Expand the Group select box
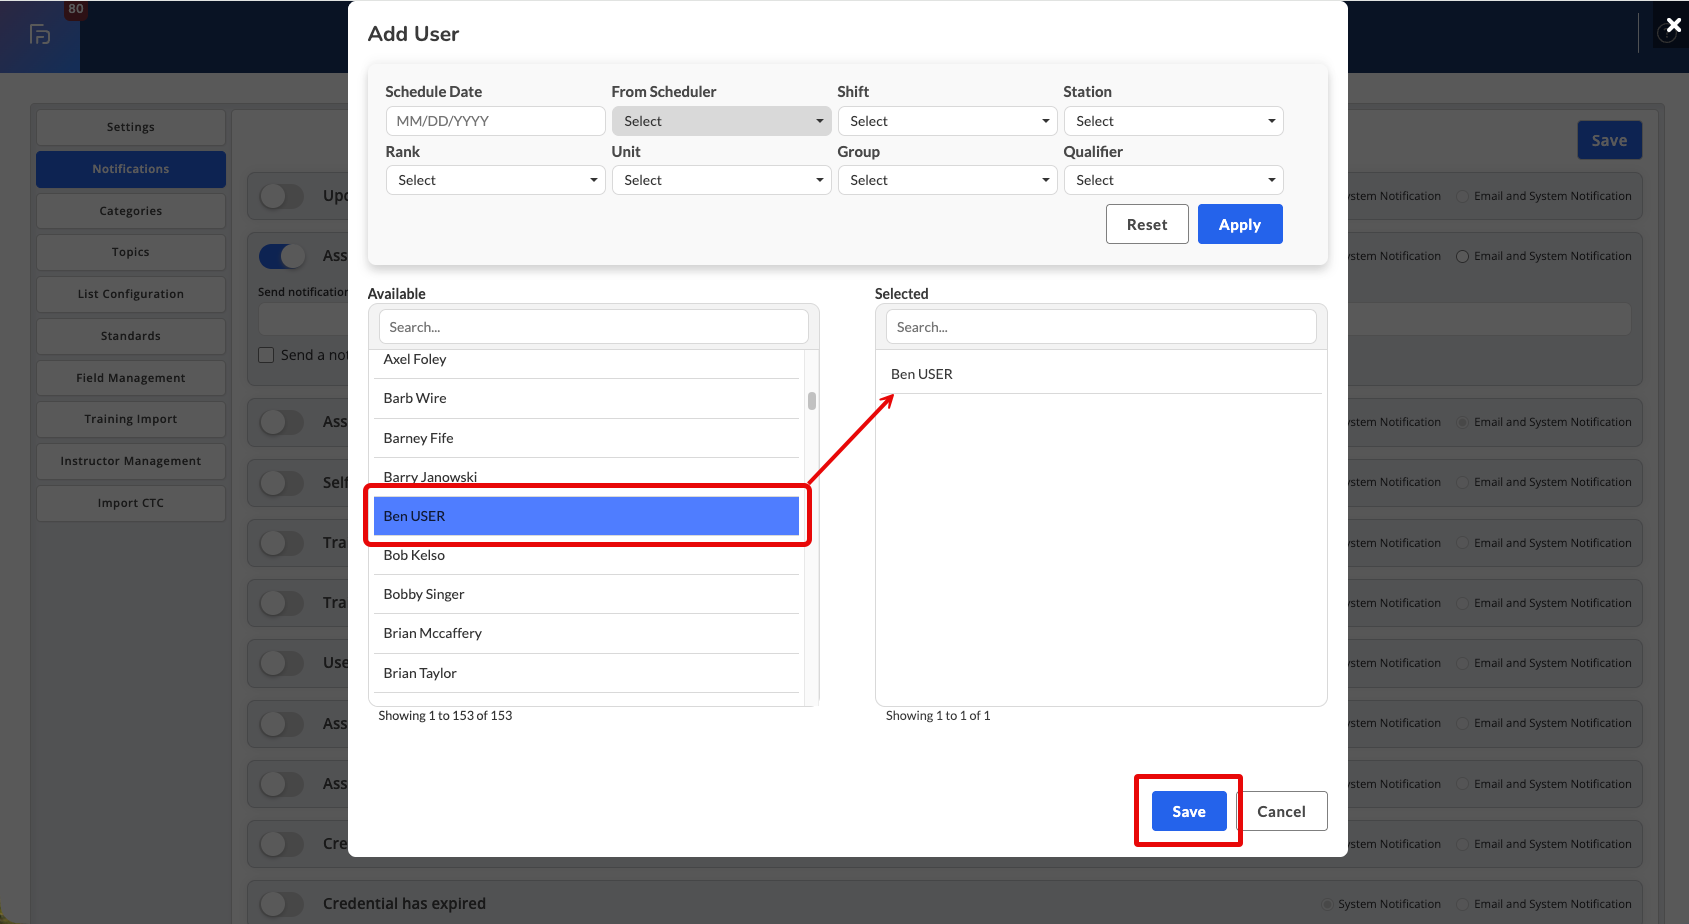Viewport: 1689px width, 924px height. [947, 180]
